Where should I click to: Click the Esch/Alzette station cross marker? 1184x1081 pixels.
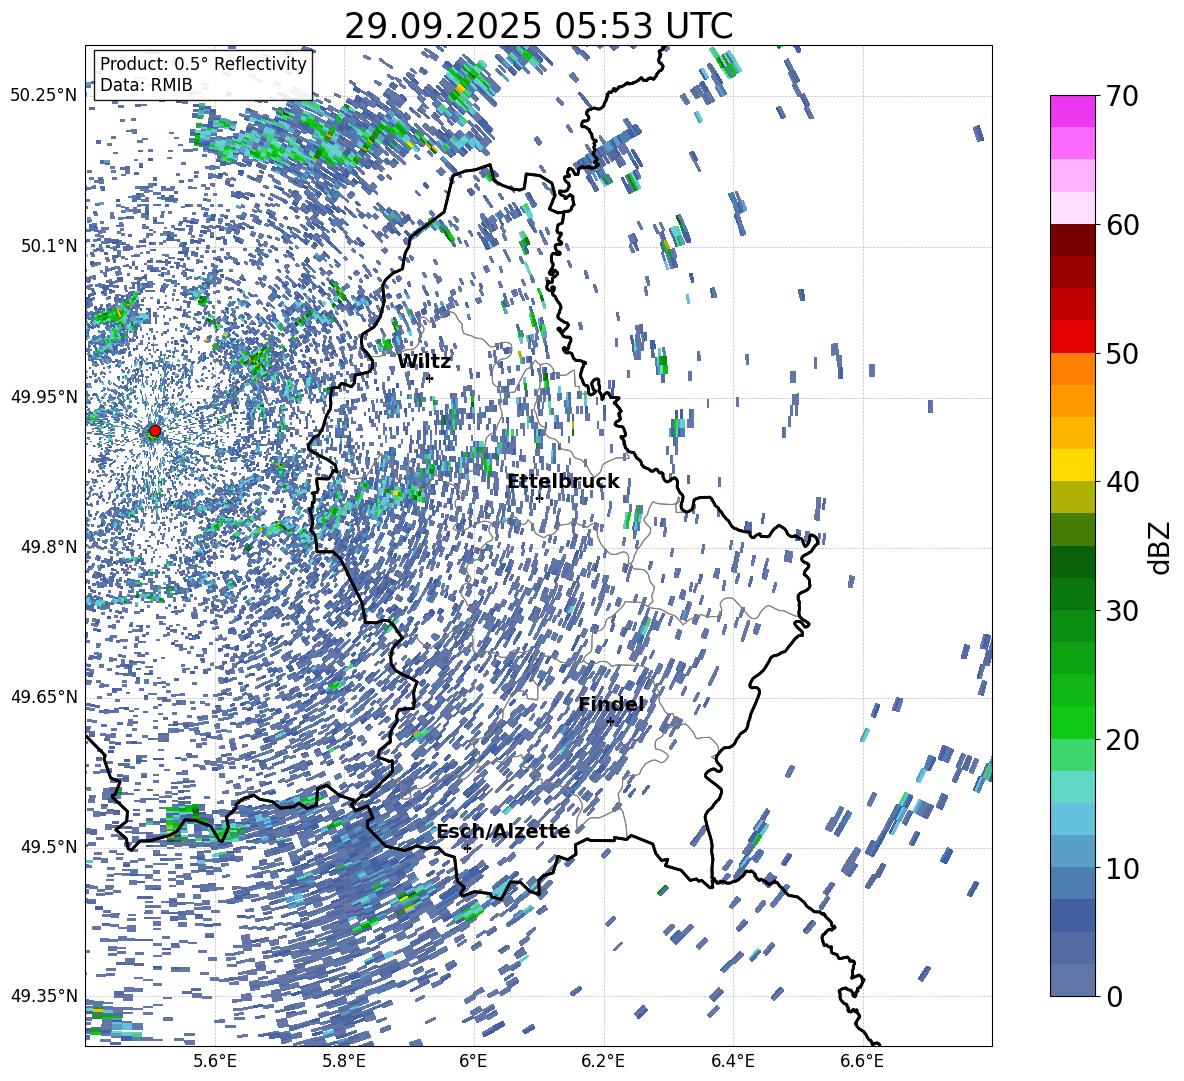467,848
